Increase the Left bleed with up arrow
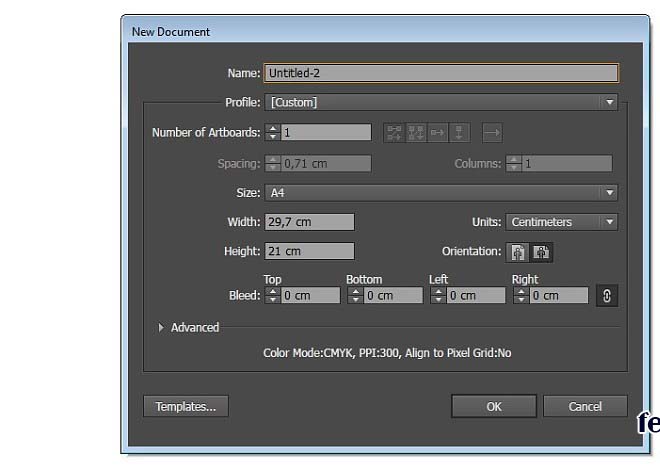This screenshot has height=471, width=660. click(439, 292)
